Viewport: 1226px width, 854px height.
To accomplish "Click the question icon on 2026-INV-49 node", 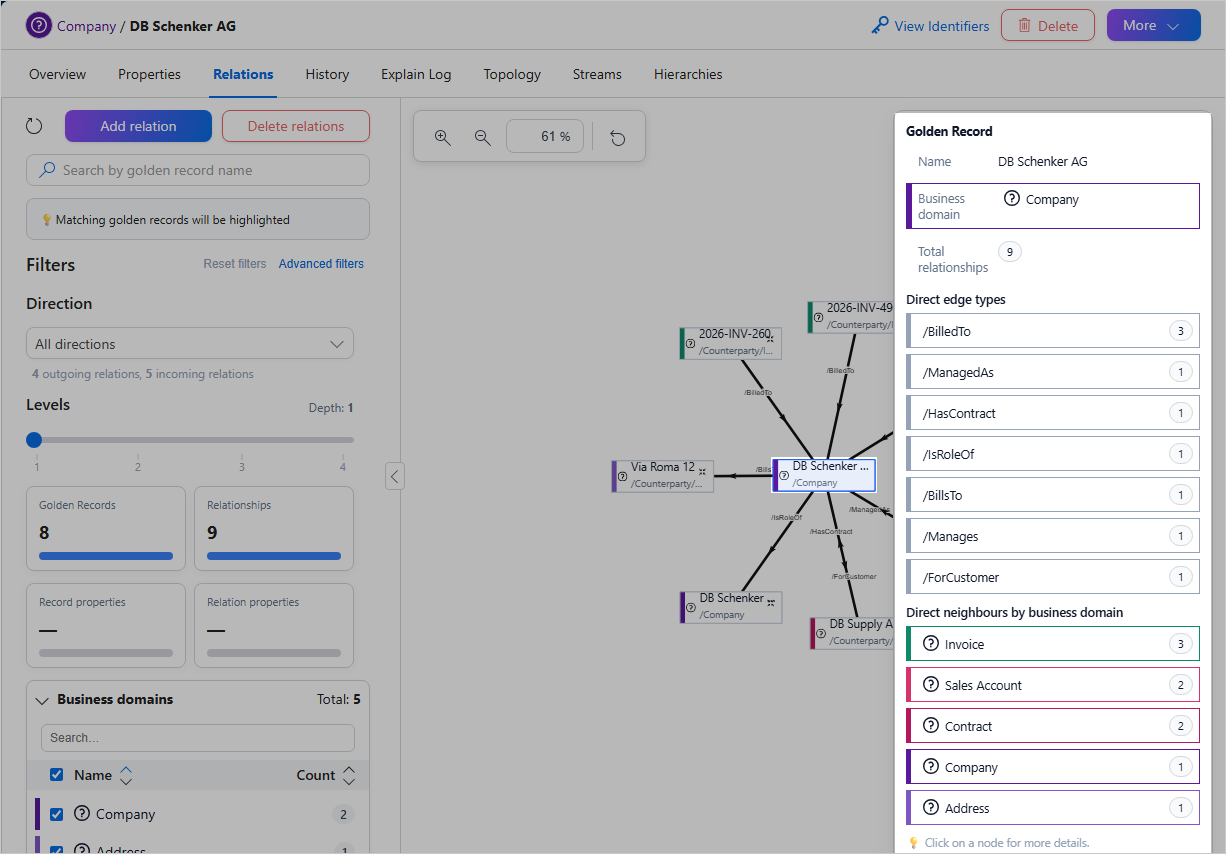I will pos(819,316).
